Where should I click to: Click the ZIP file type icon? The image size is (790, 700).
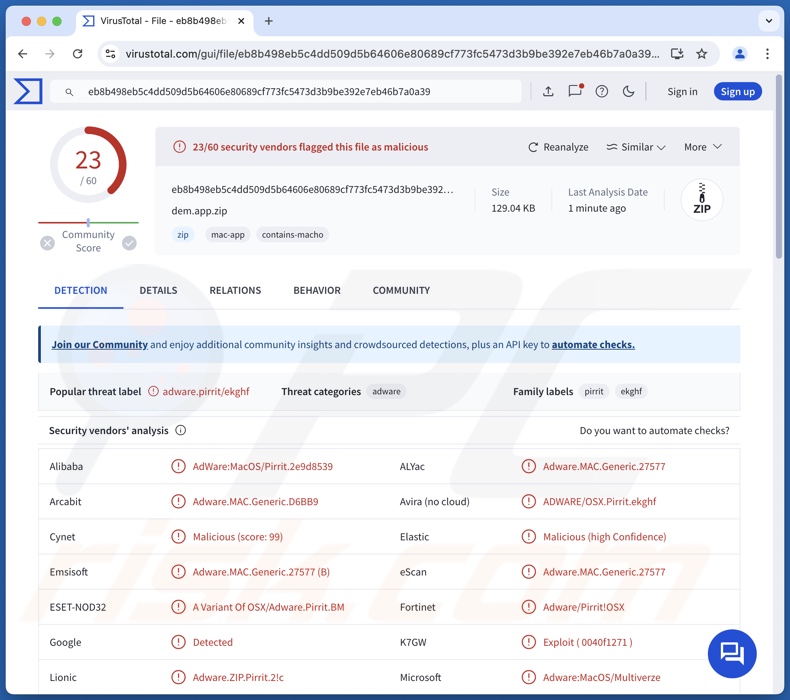coord(702,200)
